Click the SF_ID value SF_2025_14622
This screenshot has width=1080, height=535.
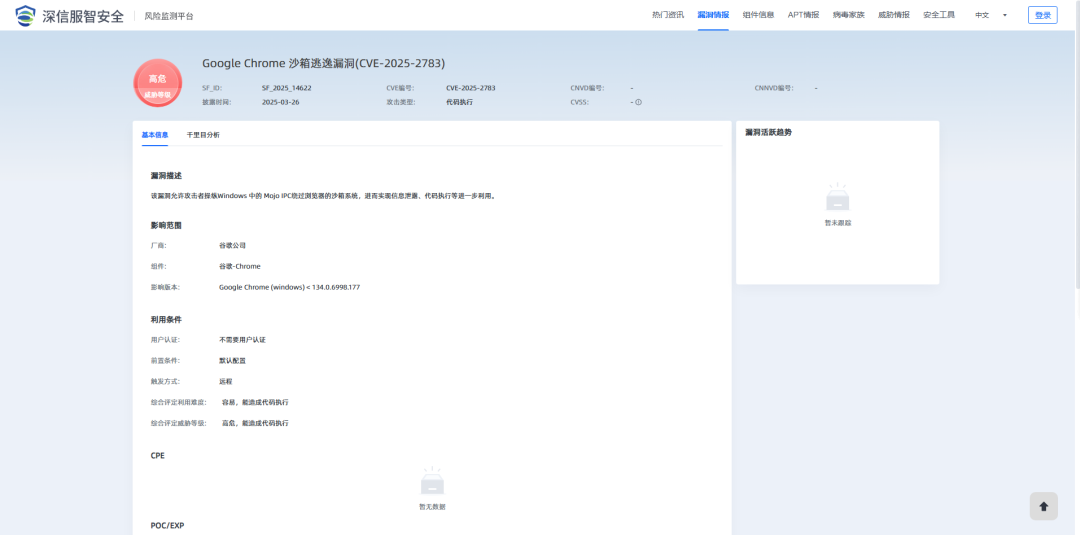[287, 88]
